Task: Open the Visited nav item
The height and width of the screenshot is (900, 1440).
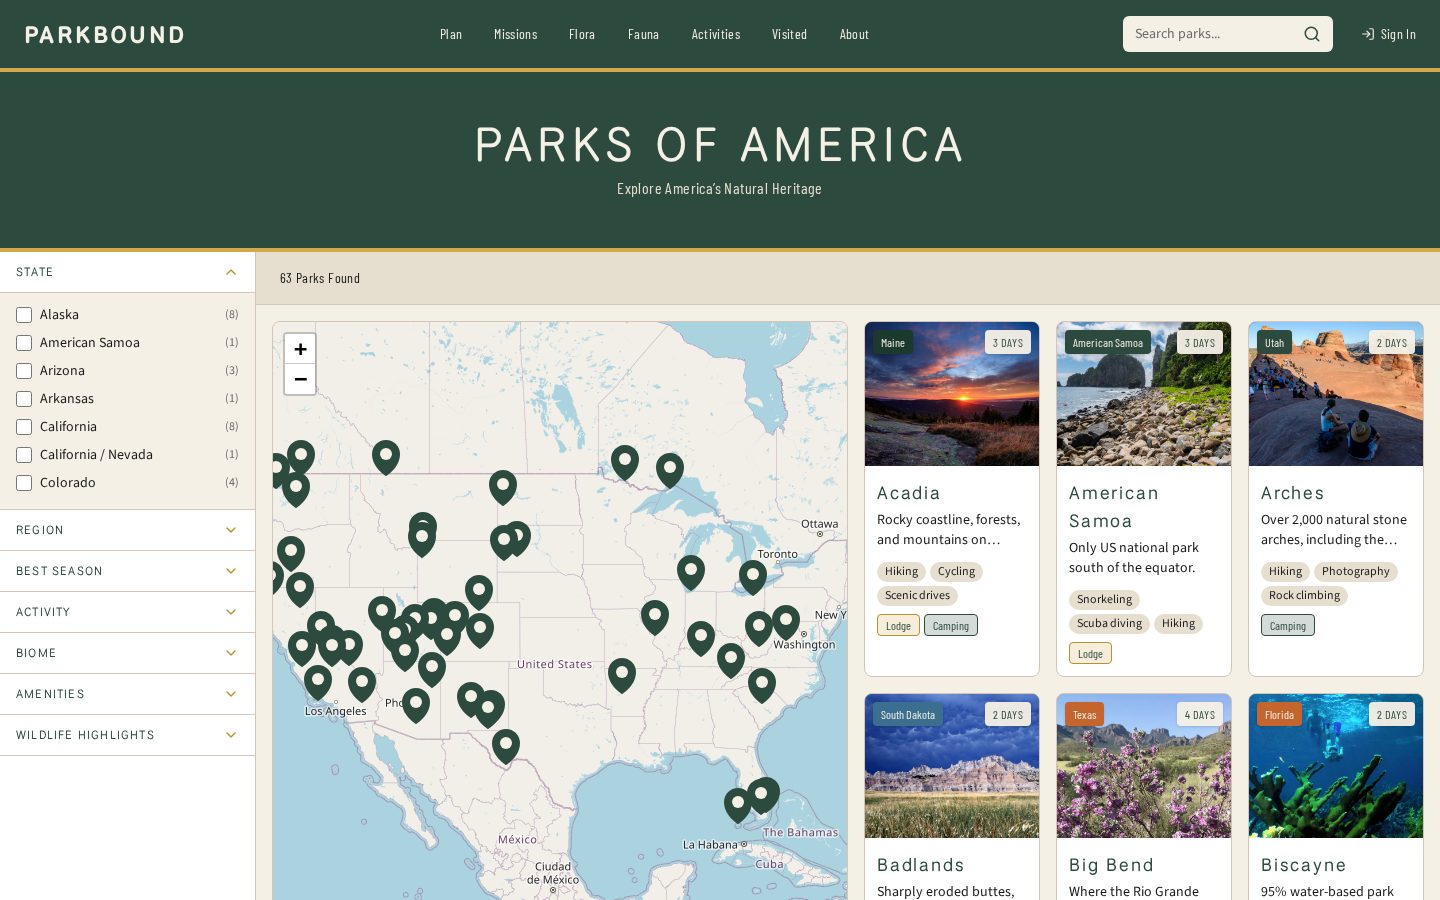Action: pos(789,34)
